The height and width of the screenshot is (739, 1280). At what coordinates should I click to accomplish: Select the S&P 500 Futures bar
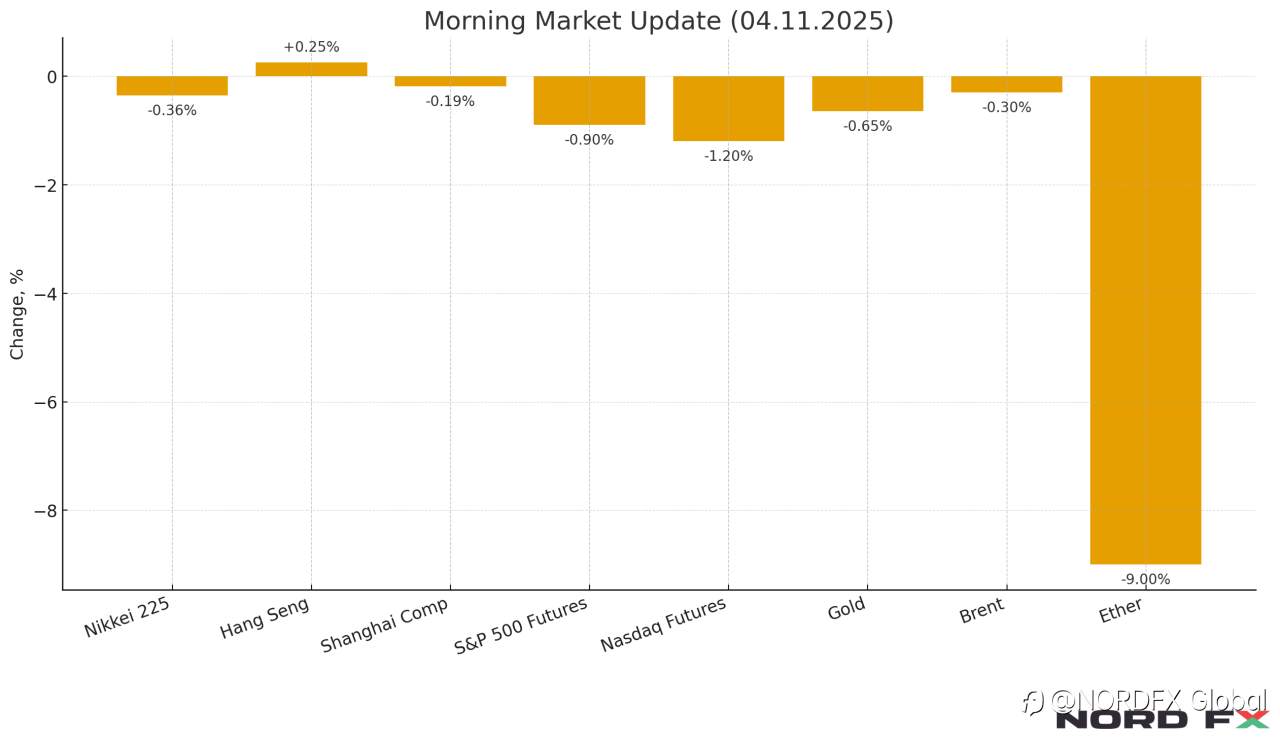pyautogui.click(x=589, y=100)
